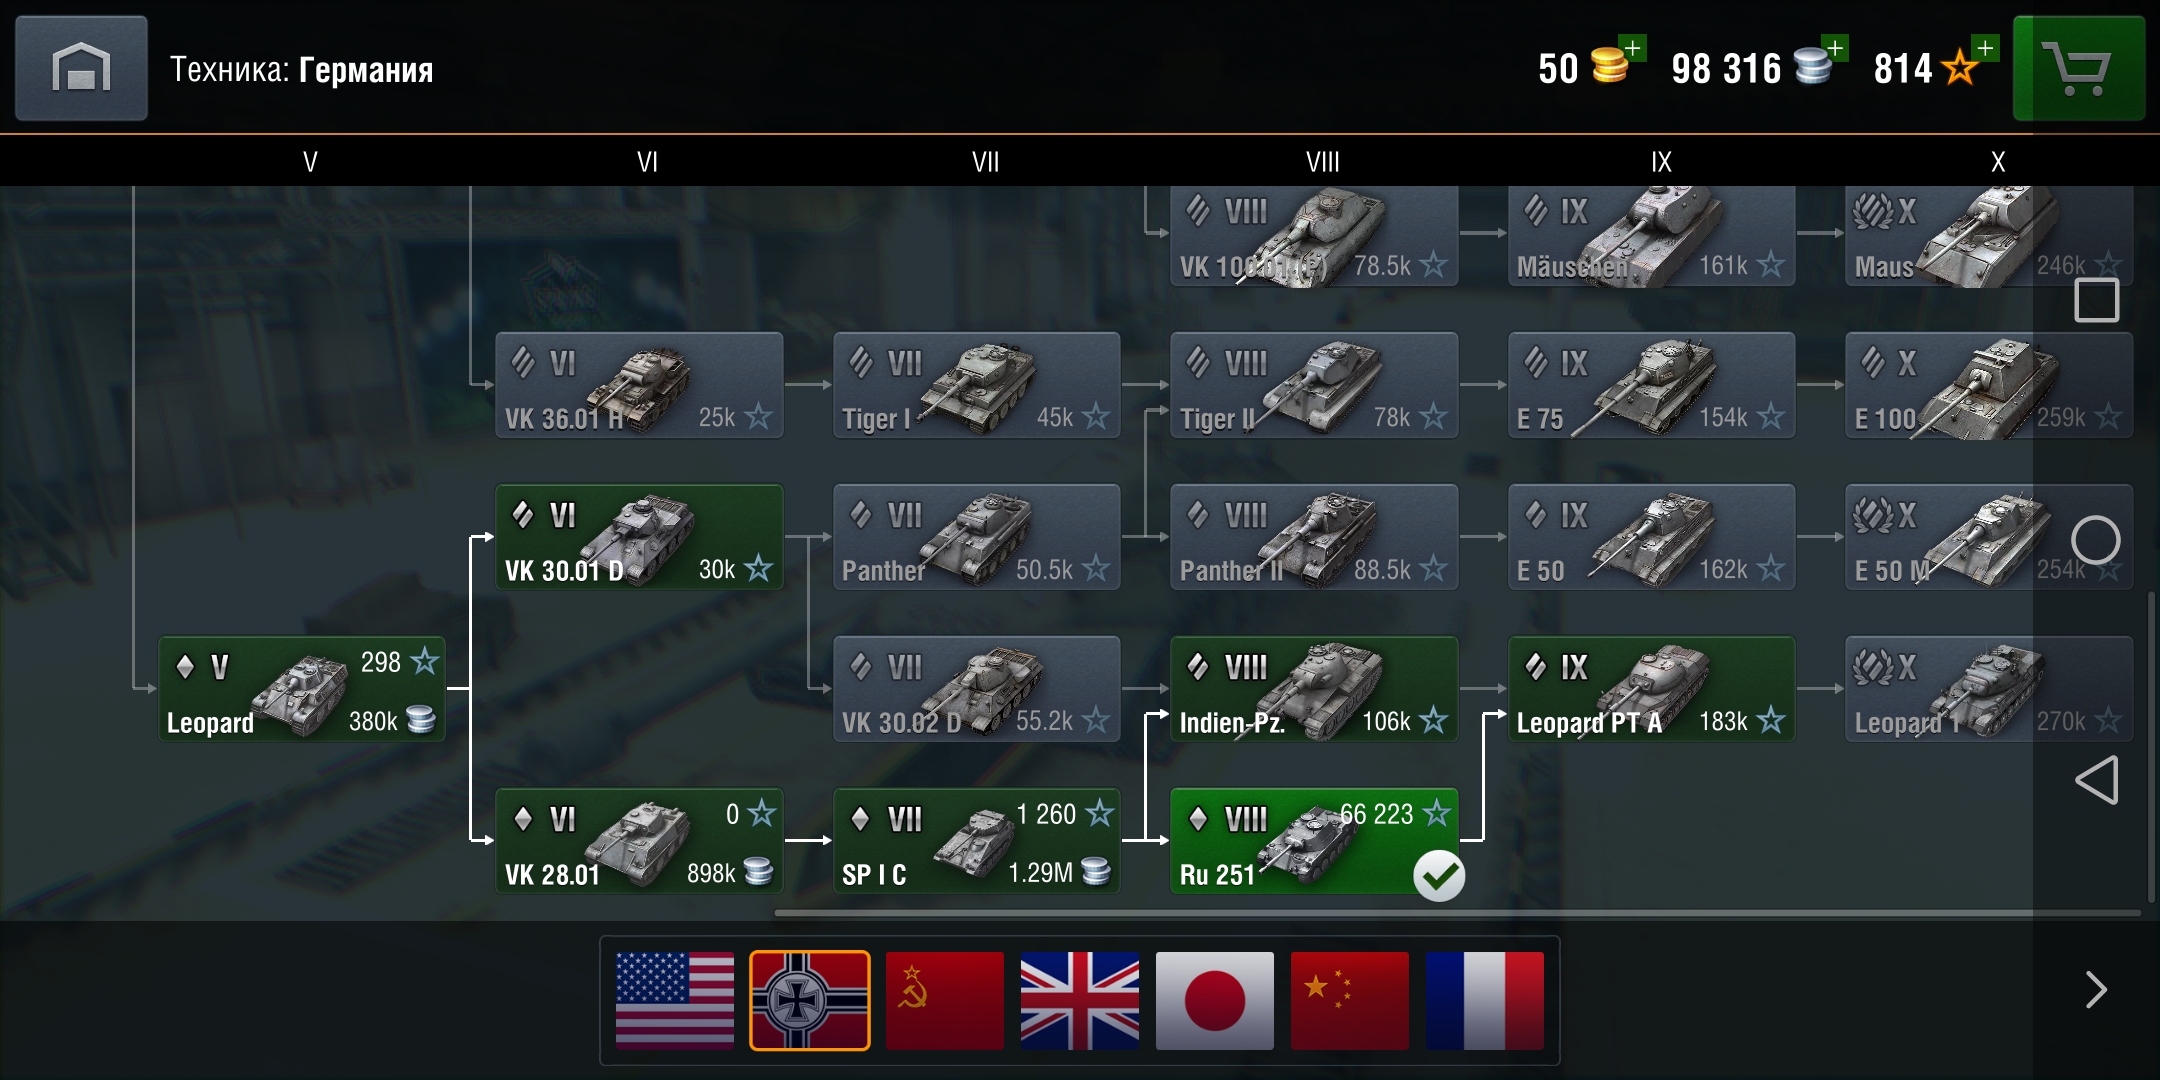Open the Leopard tier V tank card
The width and height of the screenshot is (2160, 1080).
click(x=302, y=689)
